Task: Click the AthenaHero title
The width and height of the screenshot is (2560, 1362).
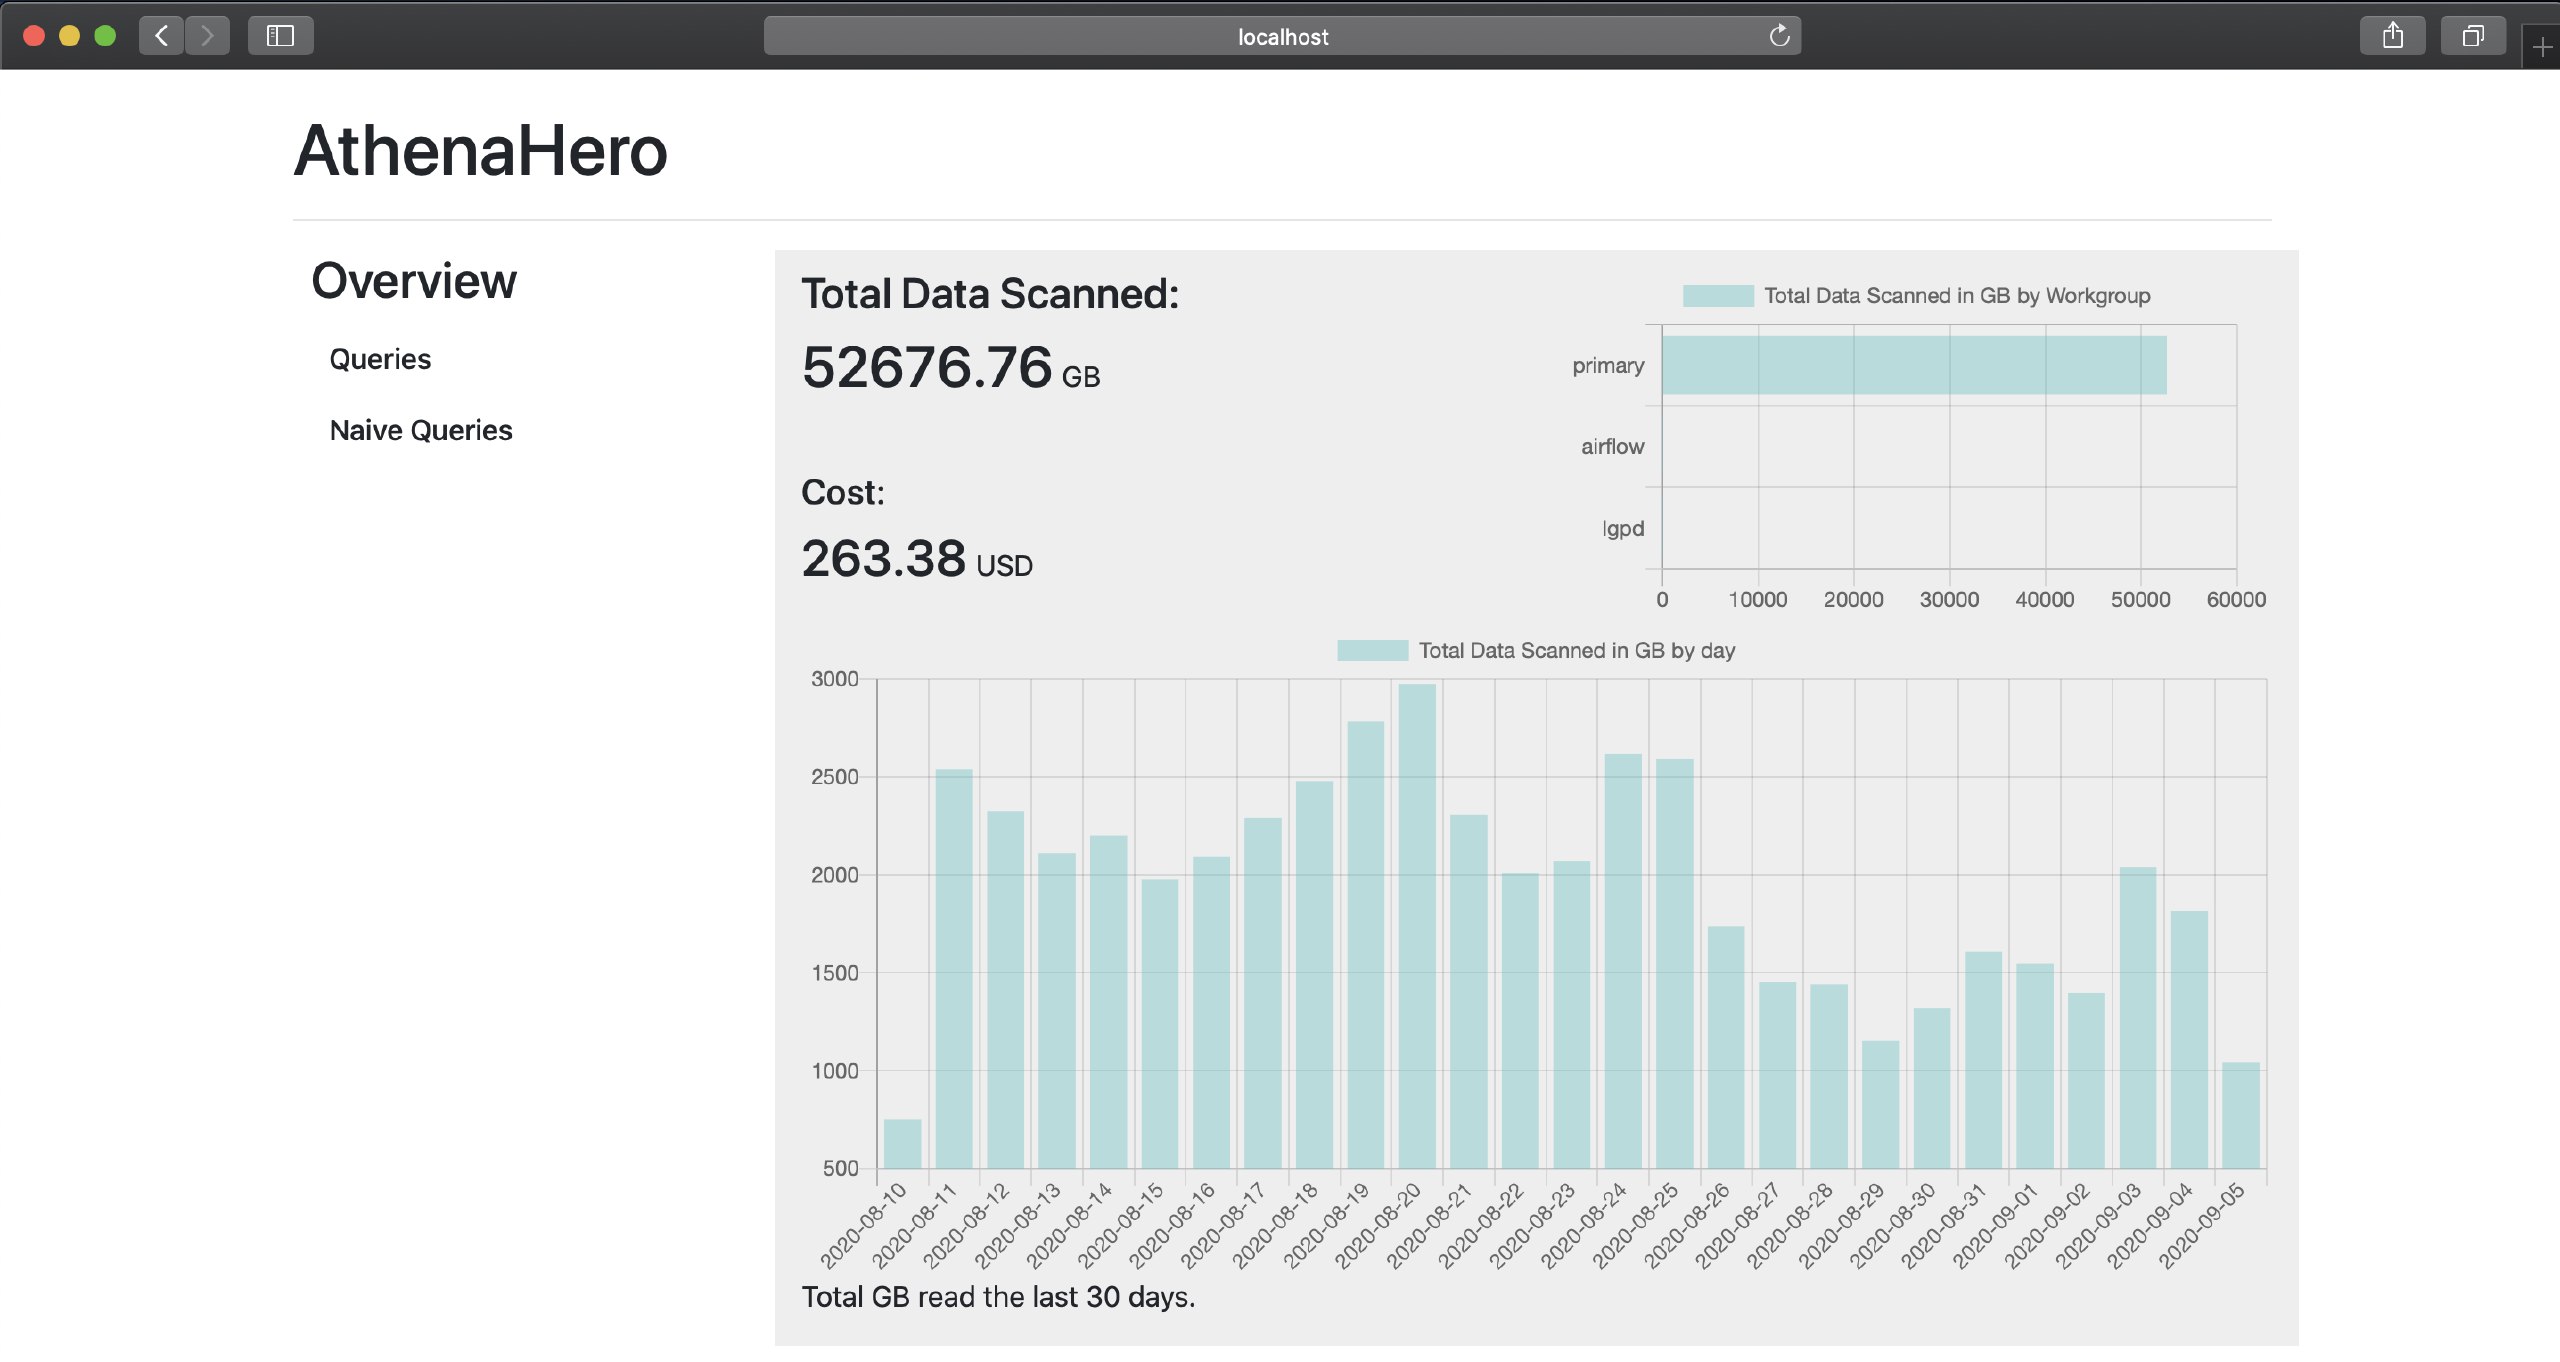Action: pyautogui.click(x=480, y=151)
